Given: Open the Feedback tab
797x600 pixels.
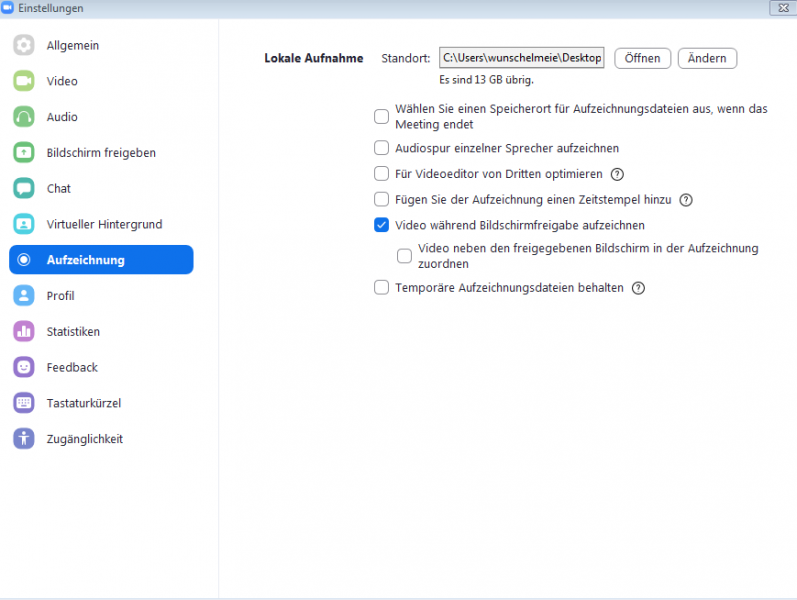Looking at the screenshot, I should tap(101, 367).
